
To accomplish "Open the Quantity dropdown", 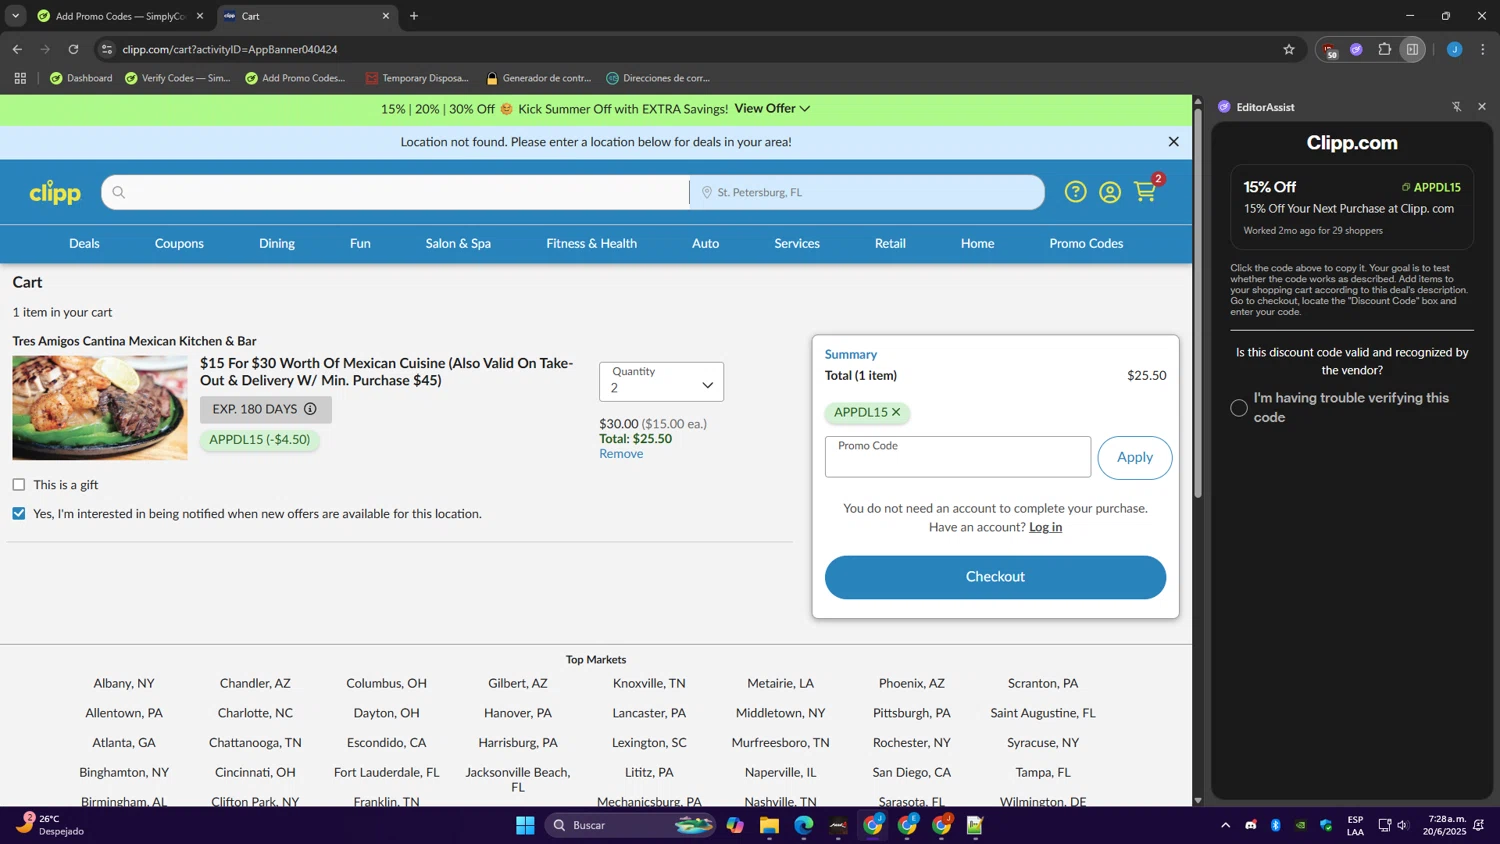I will tap(661, 382).
